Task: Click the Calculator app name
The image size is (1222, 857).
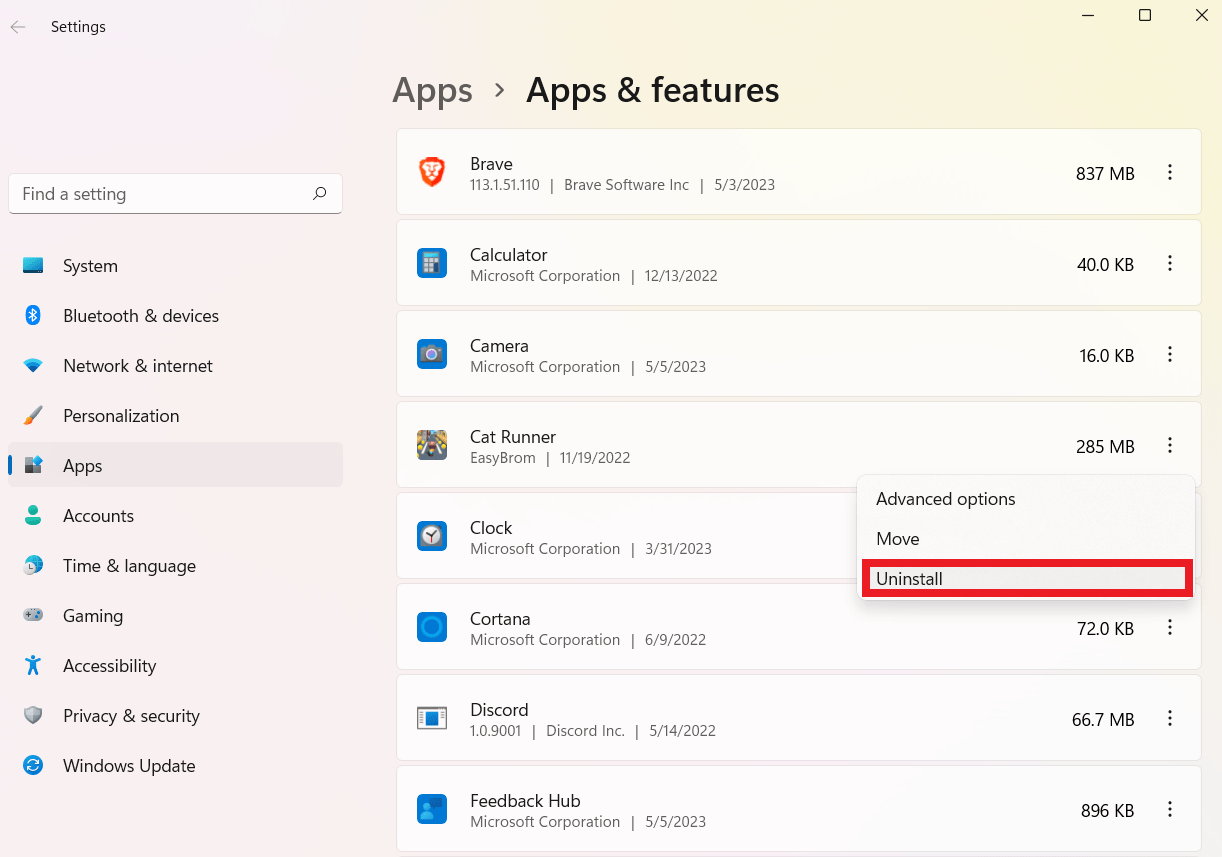Action: 509,255
